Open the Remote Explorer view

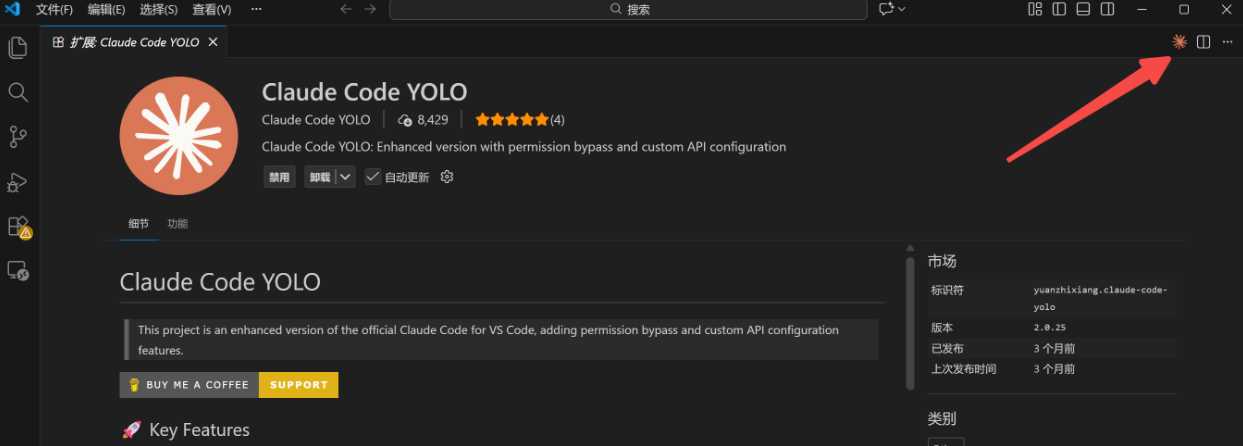[x=17, y=270]
